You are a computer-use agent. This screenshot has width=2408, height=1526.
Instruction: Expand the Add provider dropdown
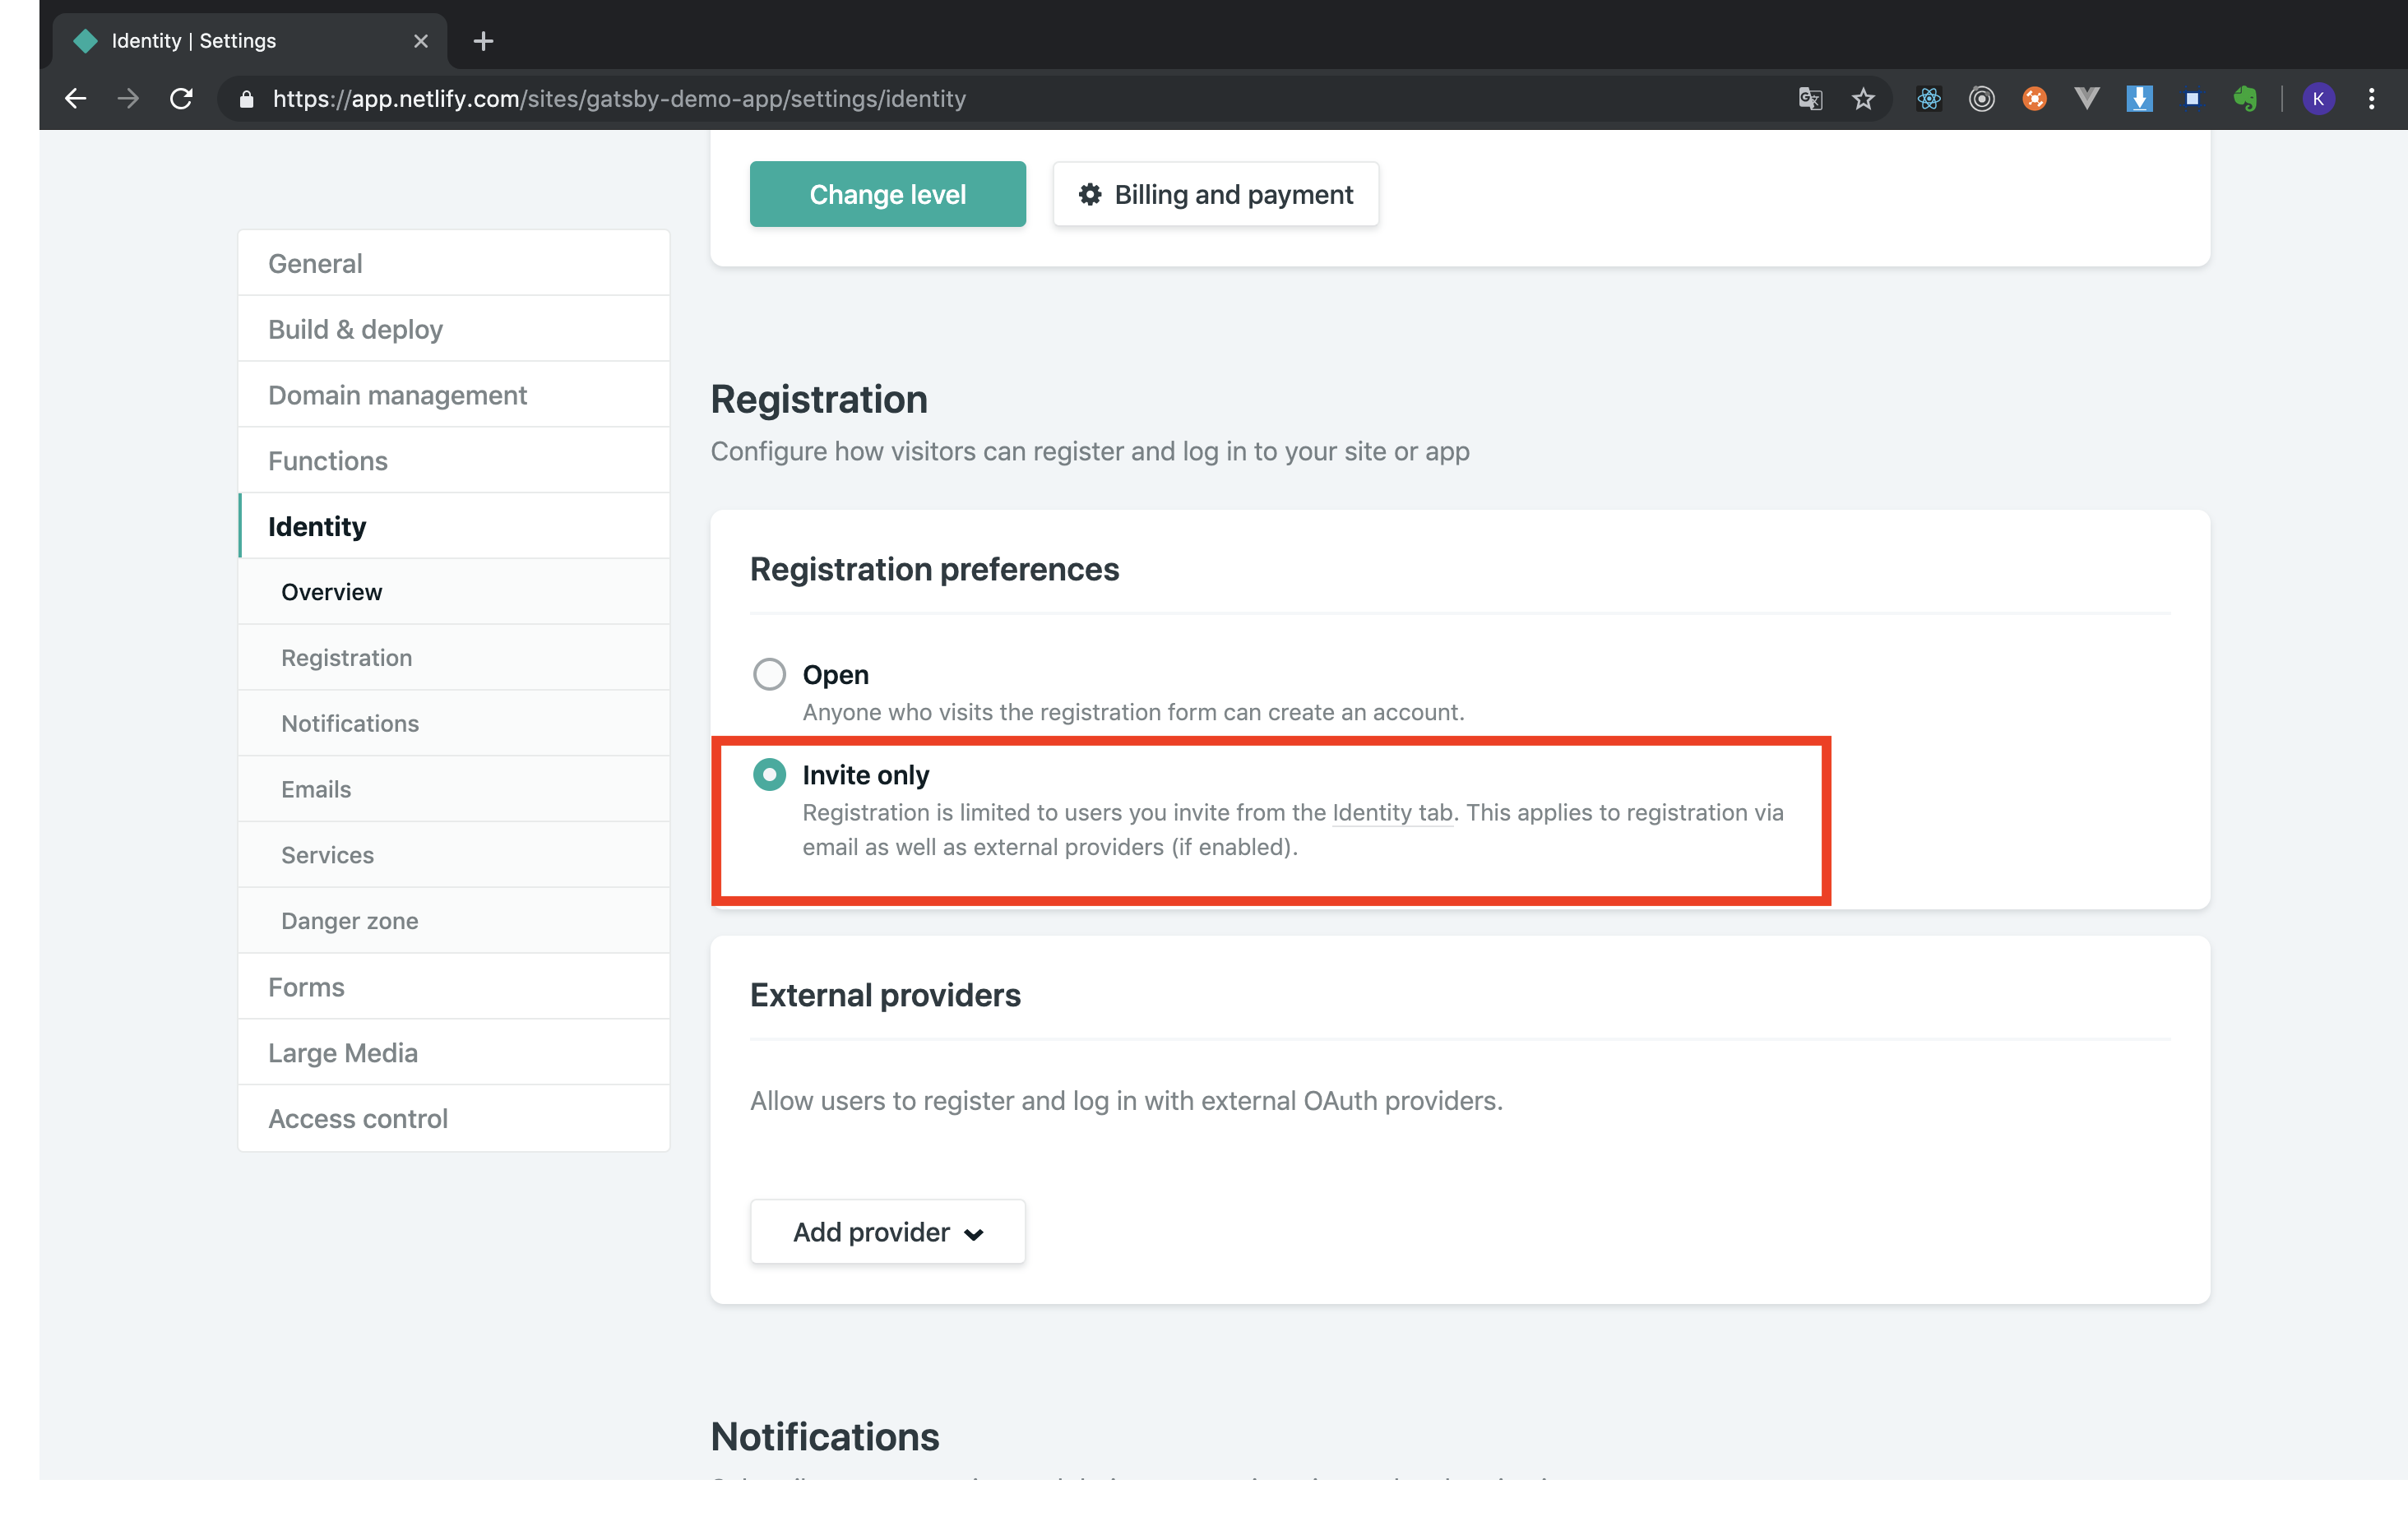coord(887,1232)
